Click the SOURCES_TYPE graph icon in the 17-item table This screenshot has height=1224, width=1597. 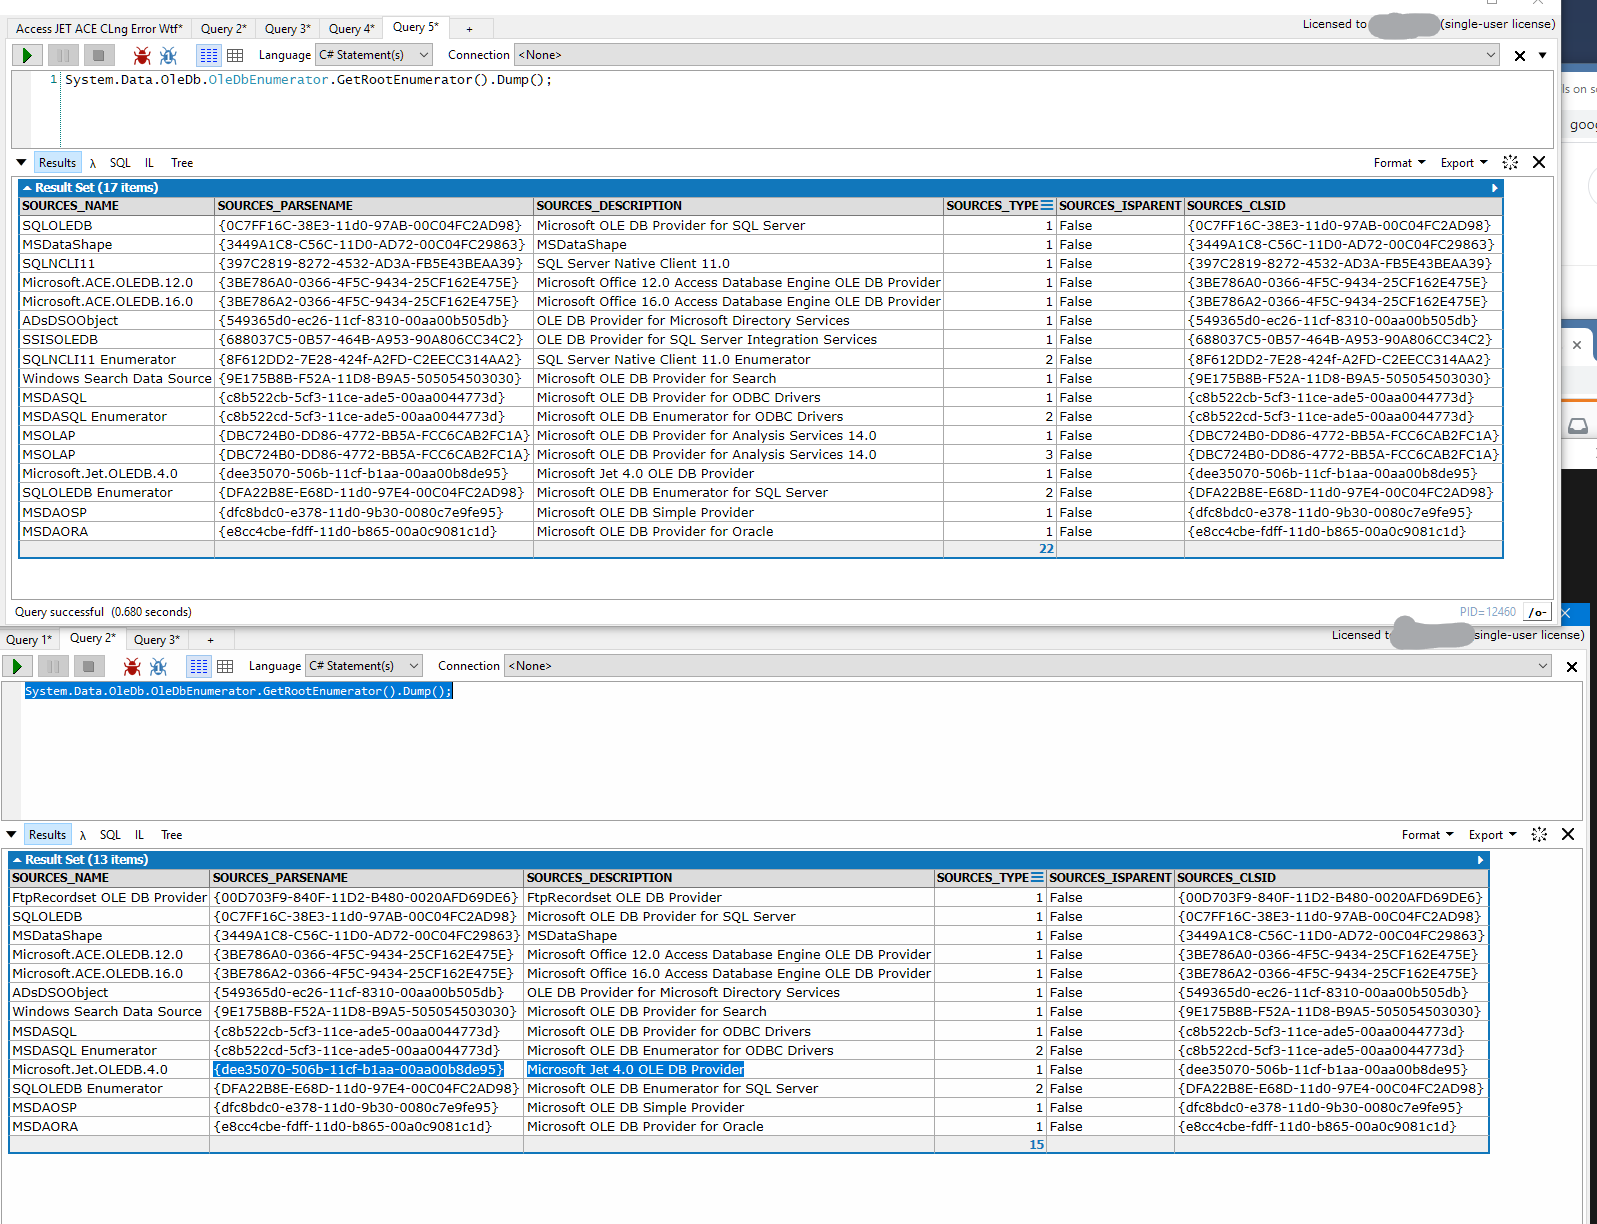click(1047, 205)
